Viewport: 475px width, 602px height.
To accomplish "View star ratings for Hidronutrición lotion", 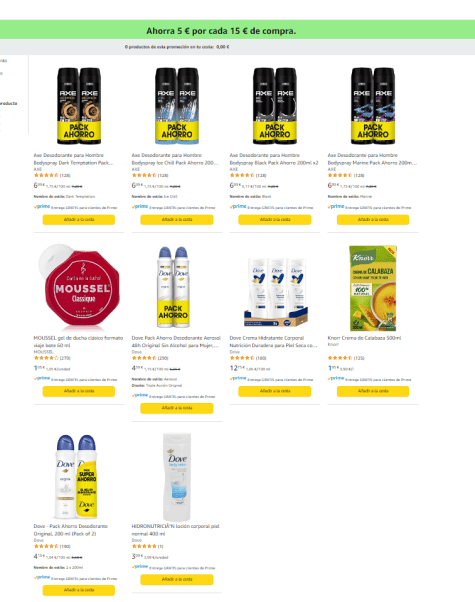I will click(x=144, y=546).
